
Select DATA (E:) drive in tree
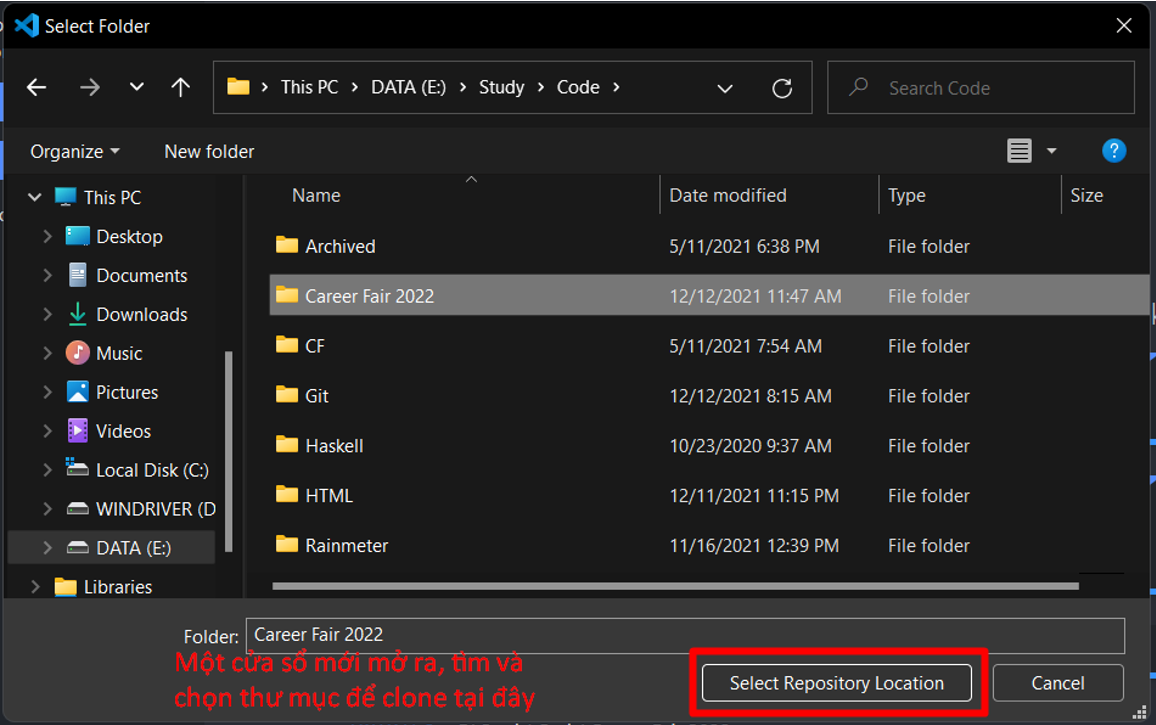(x=133, y=548)
